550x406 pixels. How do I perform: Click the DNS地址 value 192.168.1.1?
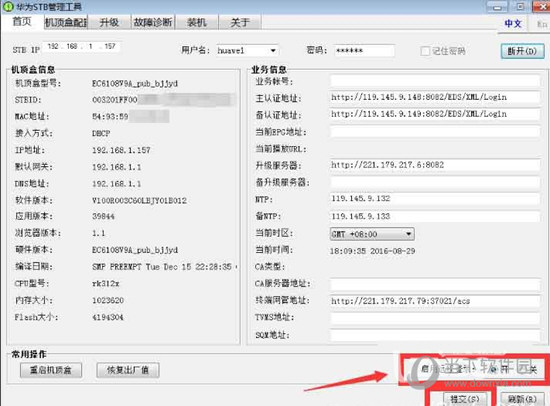pos(116,184)
